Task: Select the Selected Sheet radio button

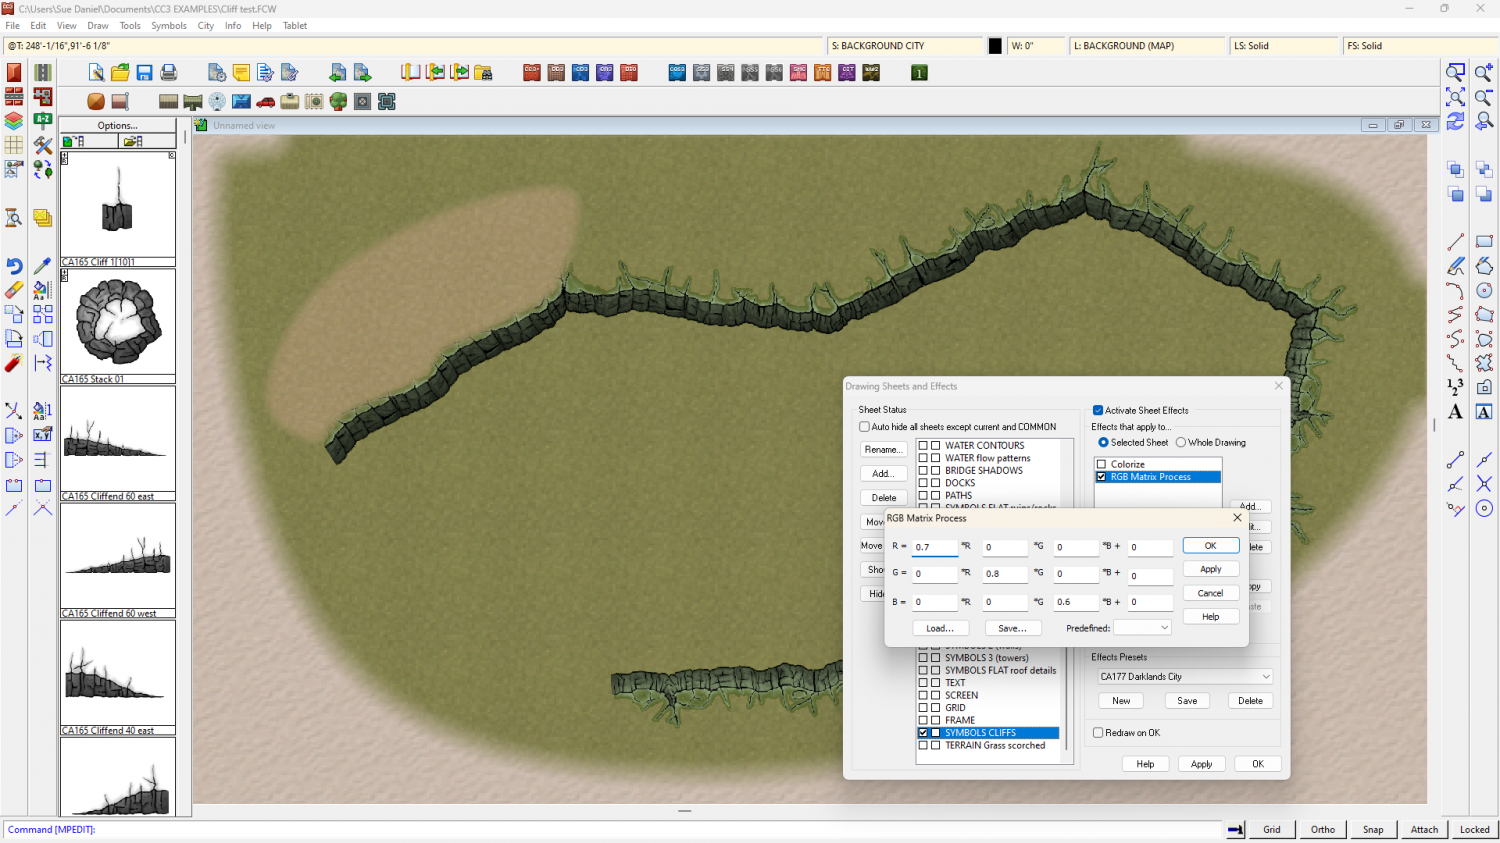Action: click(1103, 442)
